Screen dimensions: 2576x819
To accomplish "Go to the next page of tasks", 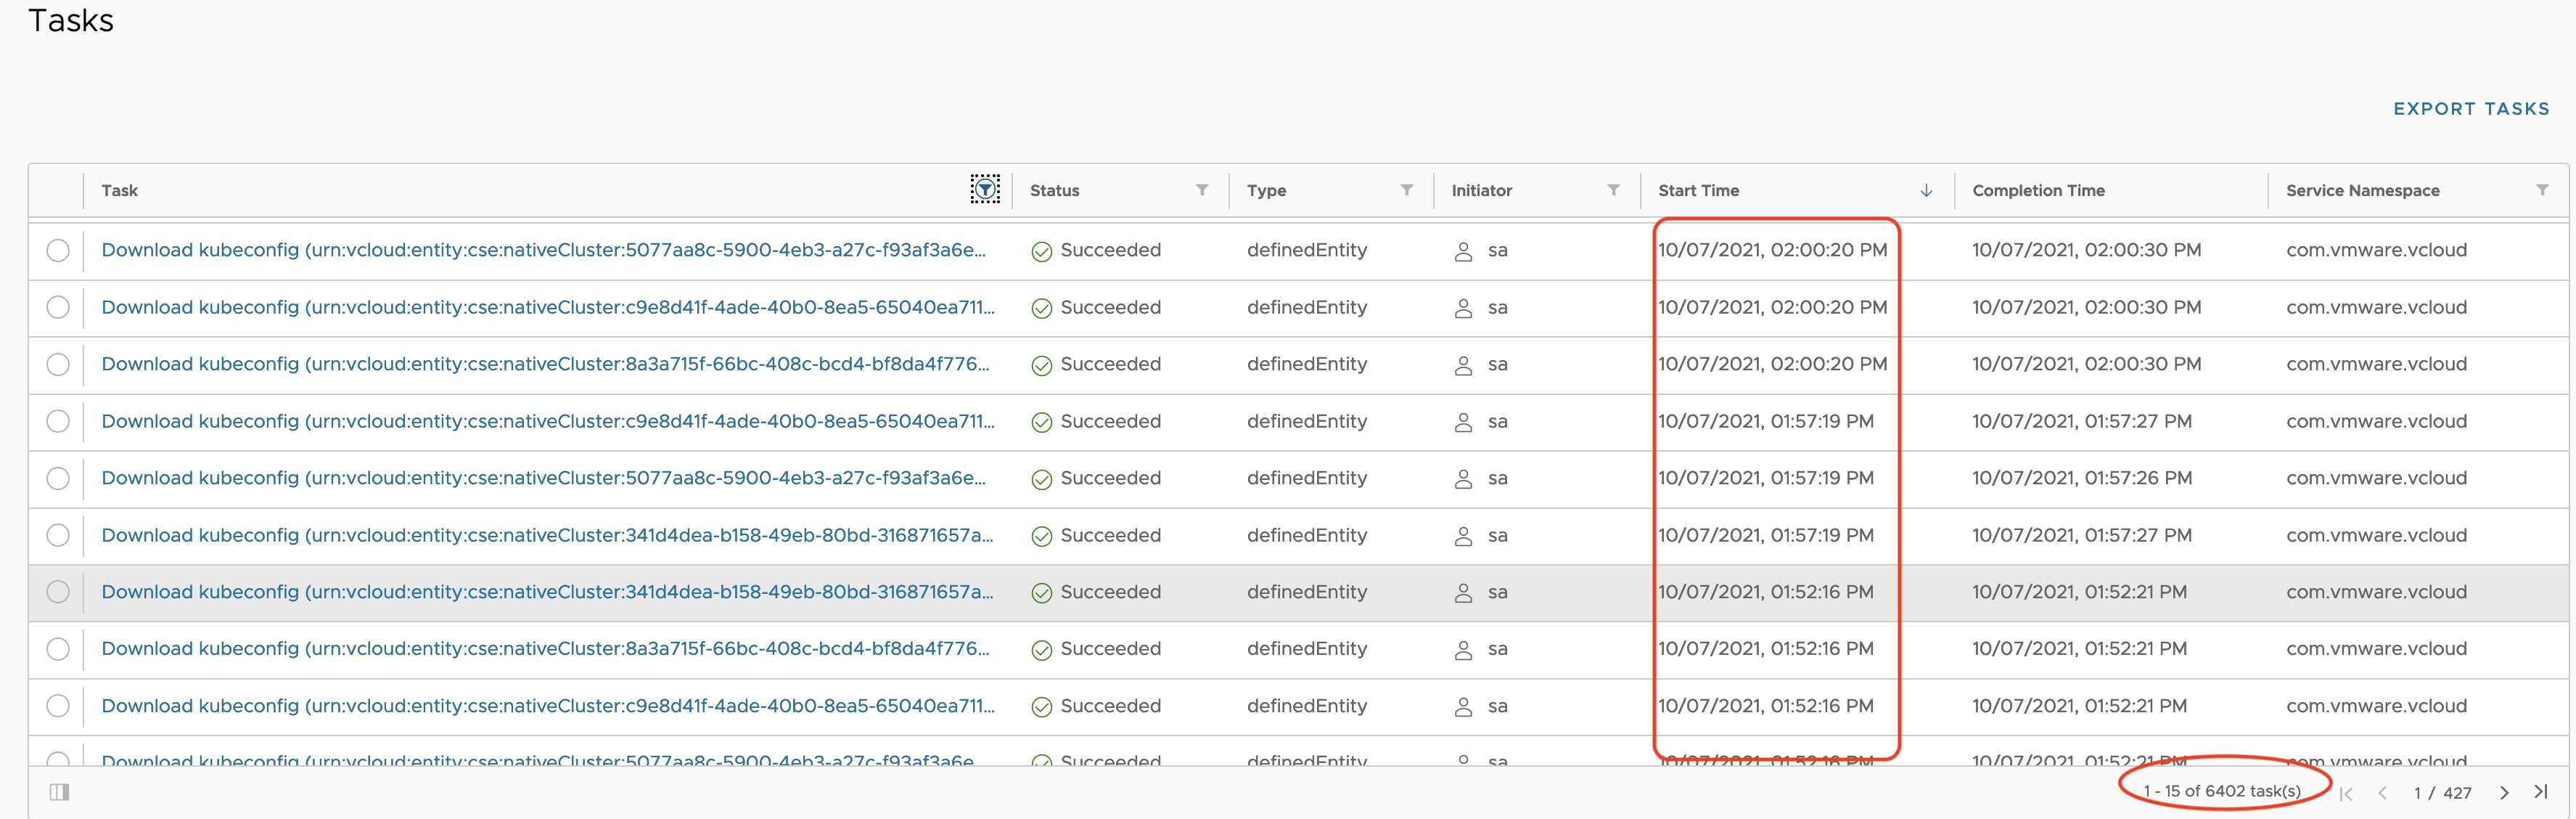I will pos(2504,793).
